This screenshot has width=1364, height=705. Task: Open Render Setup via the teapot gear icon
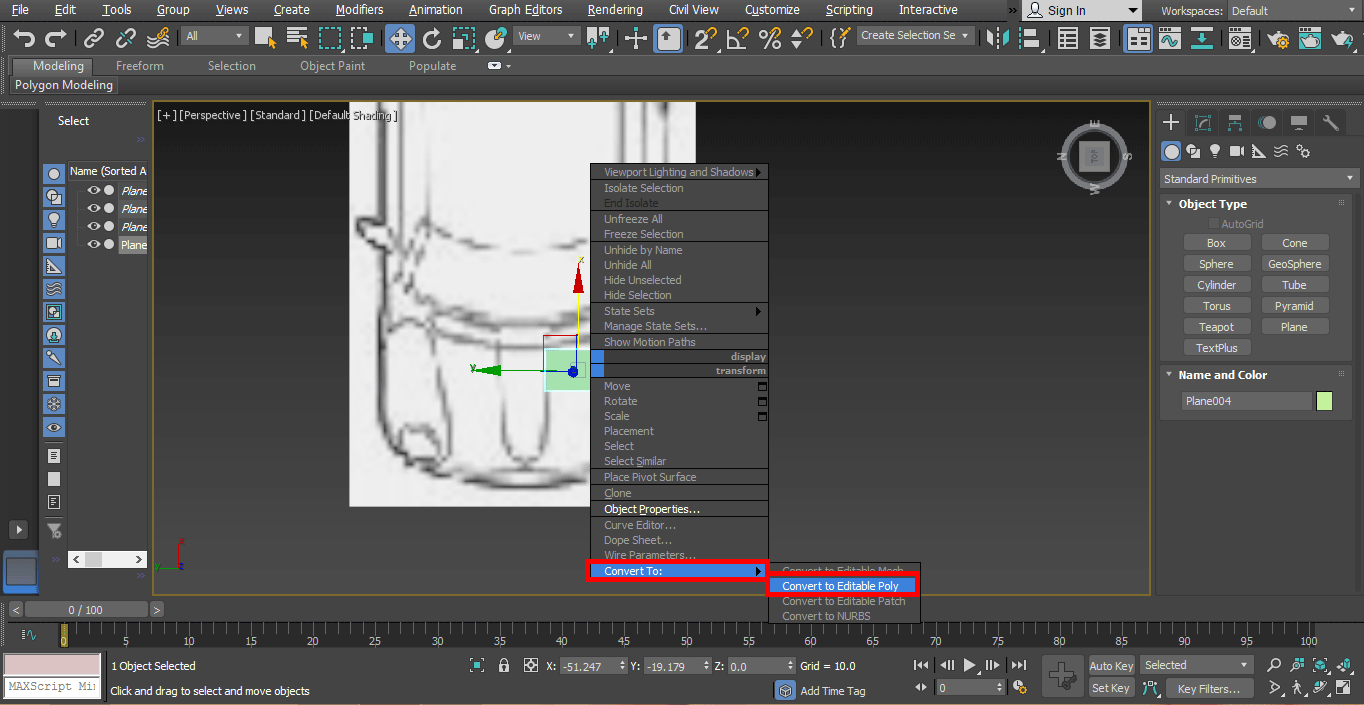tap(1278, 38)
